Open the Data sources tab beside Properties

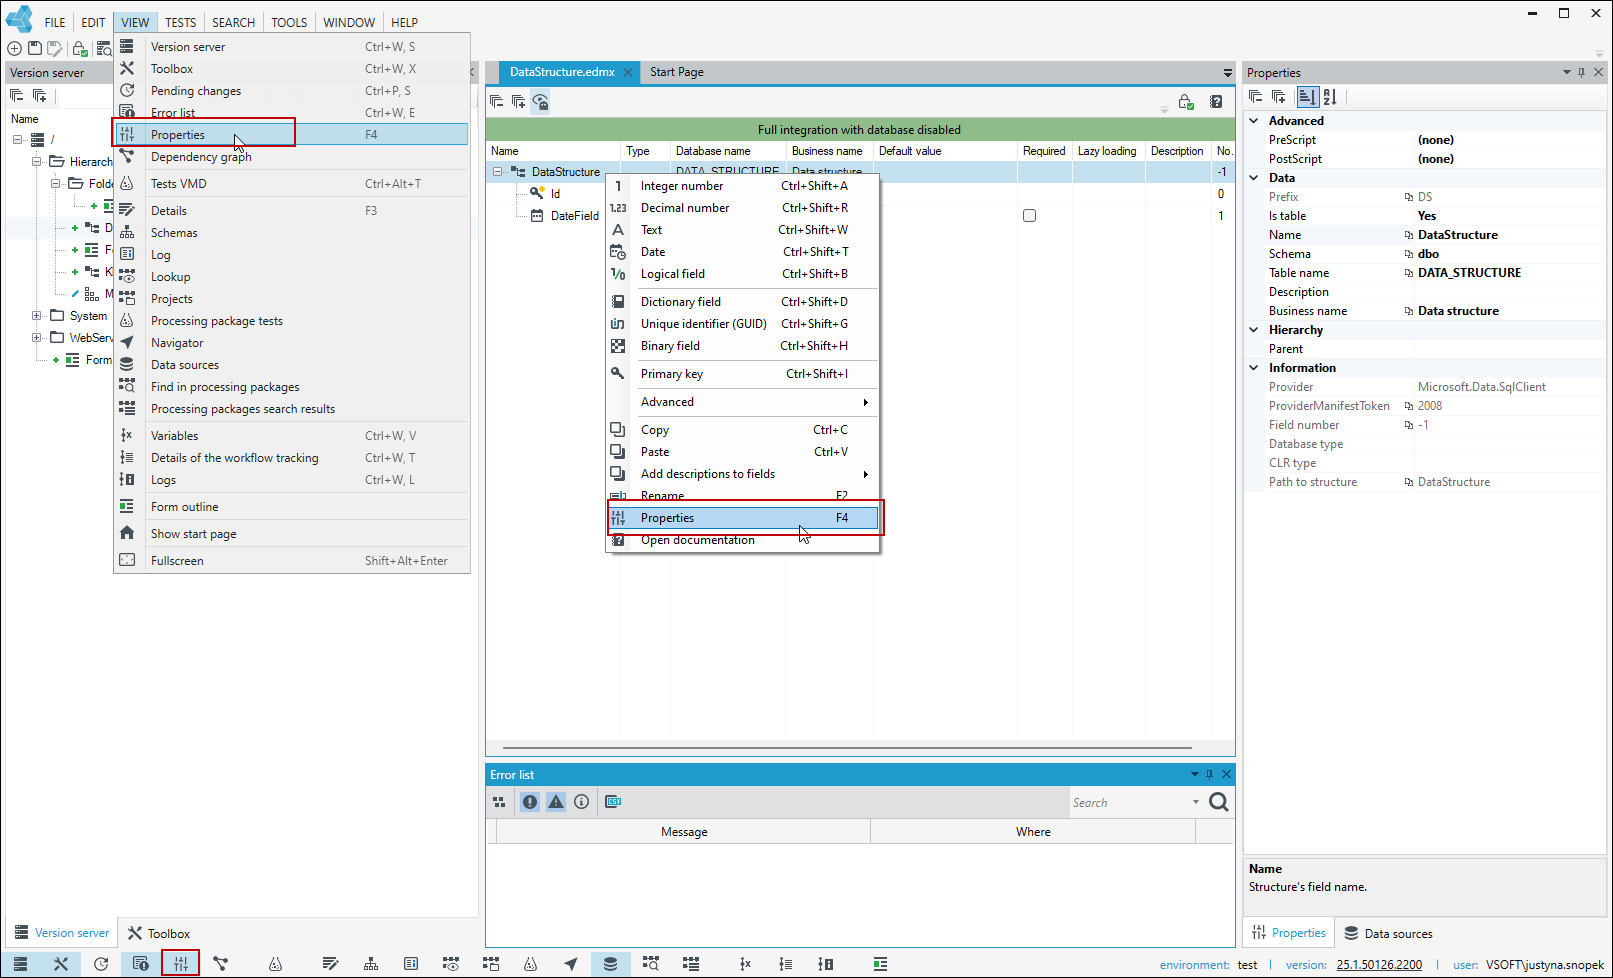coord(1388,934)
